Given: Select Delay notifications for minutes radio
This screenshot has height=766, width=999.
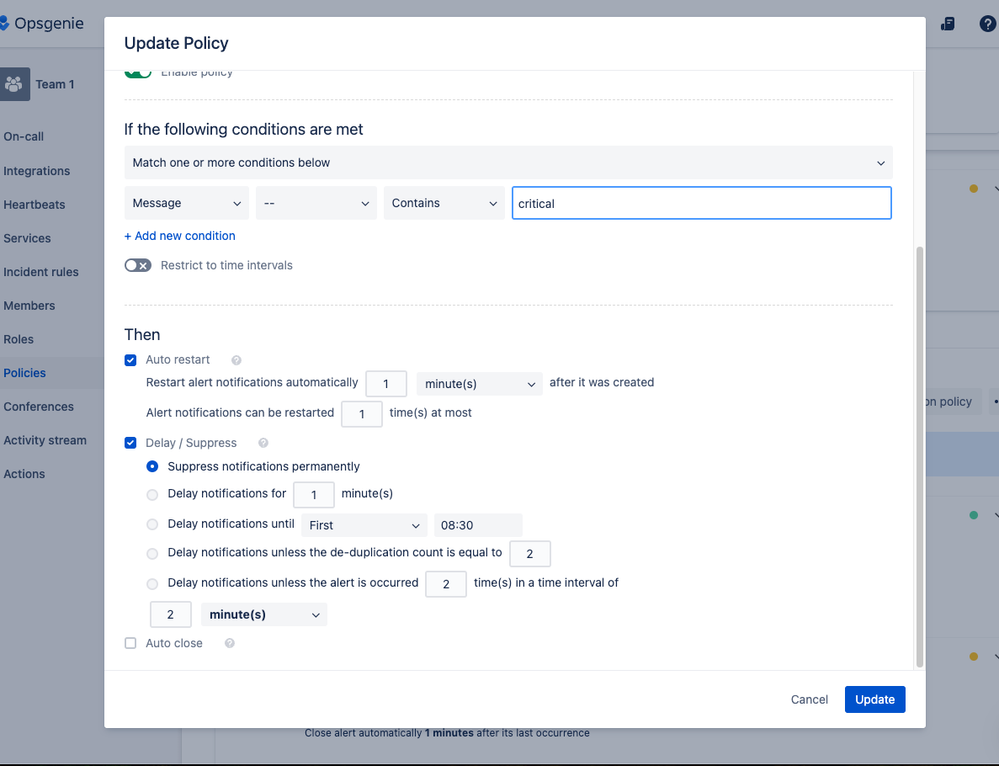Looking at the screenshot, I should pos(152,495).
